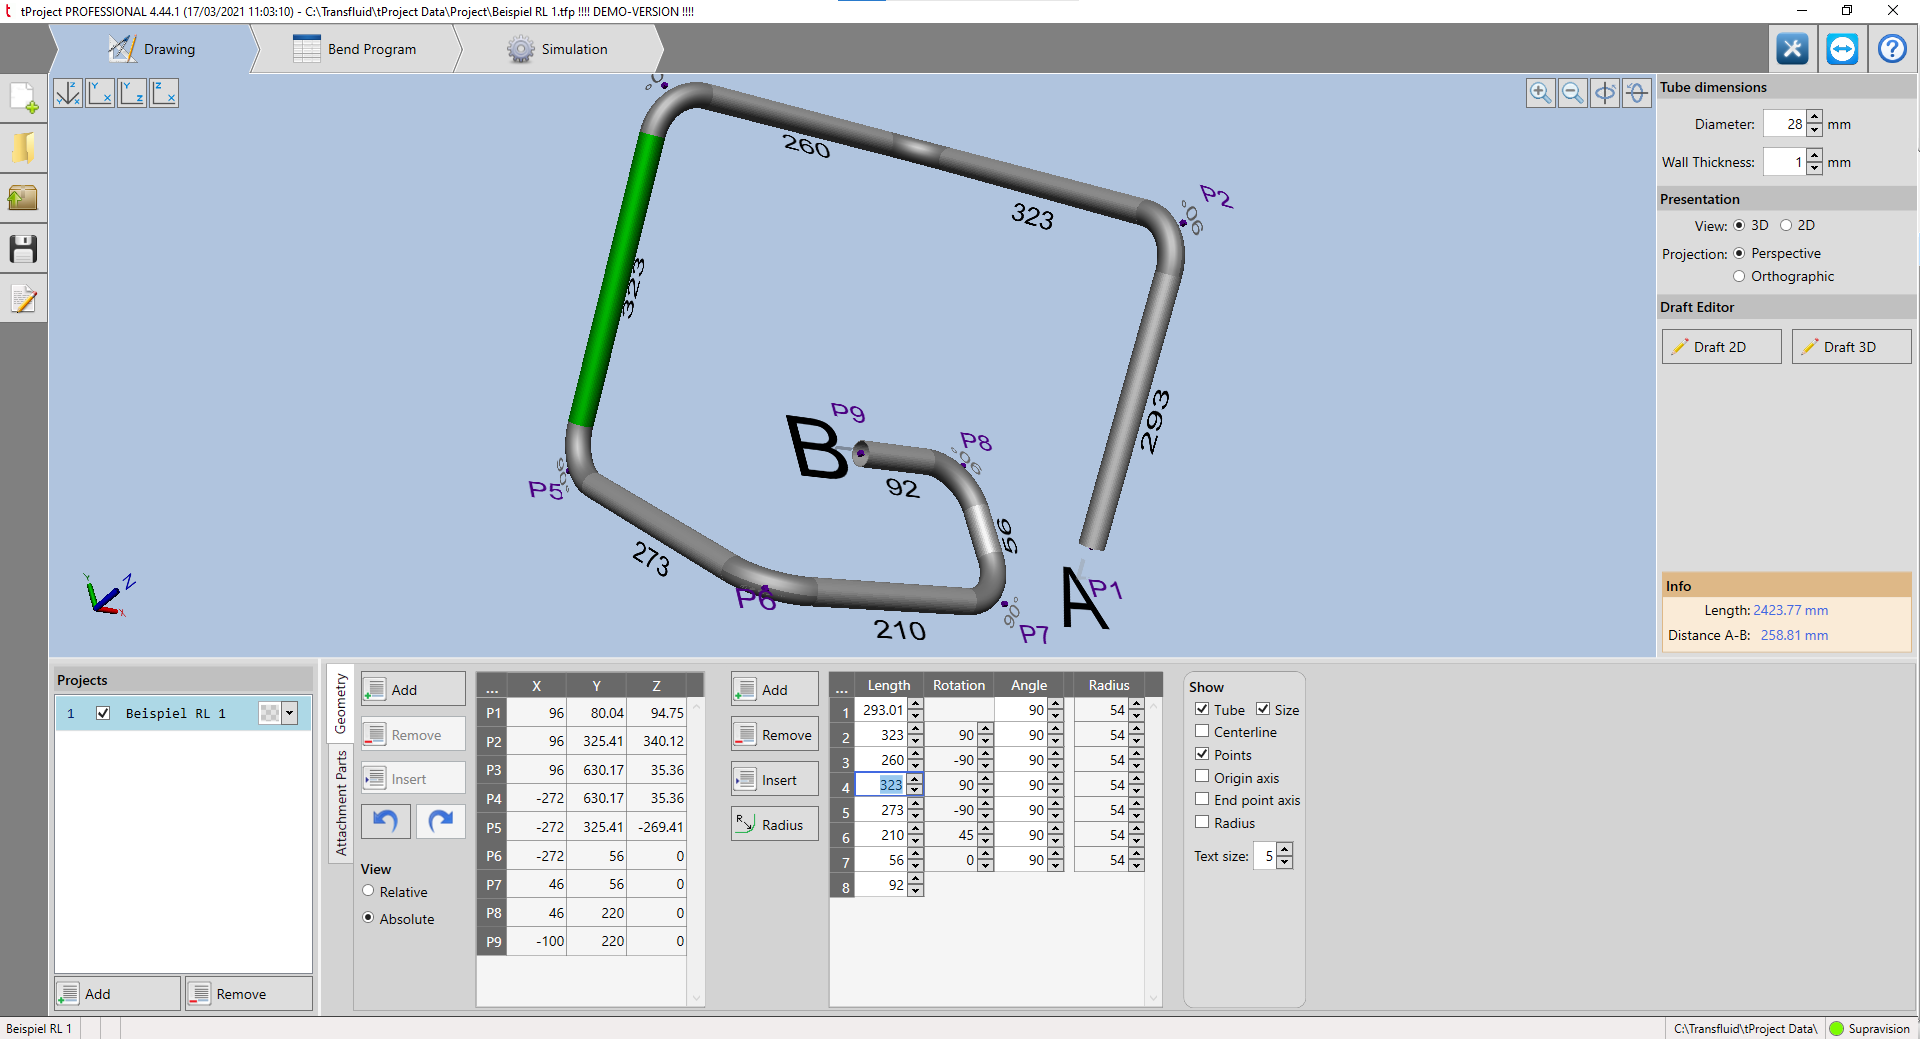The image size is (1920, 1039).
Task: Open the Attachment Parts vertical tab
Action: point(341,803)
